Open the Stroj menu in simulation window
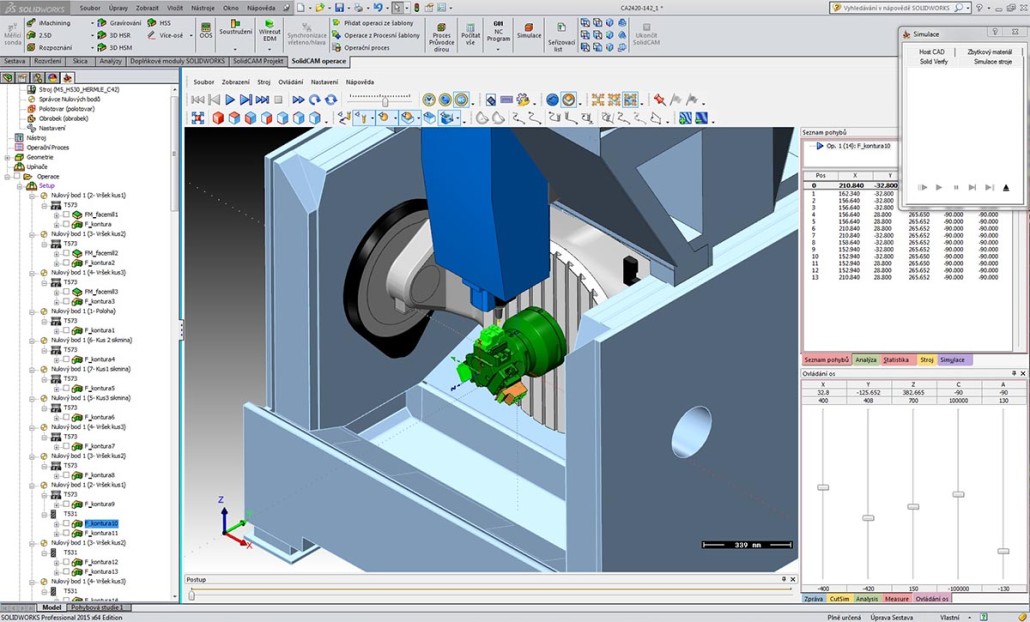 [x=263, y=82]
